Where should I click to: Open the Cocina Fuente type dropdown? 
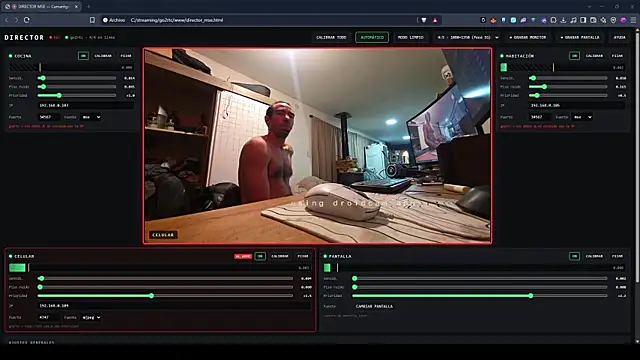(x=91, y=117)
